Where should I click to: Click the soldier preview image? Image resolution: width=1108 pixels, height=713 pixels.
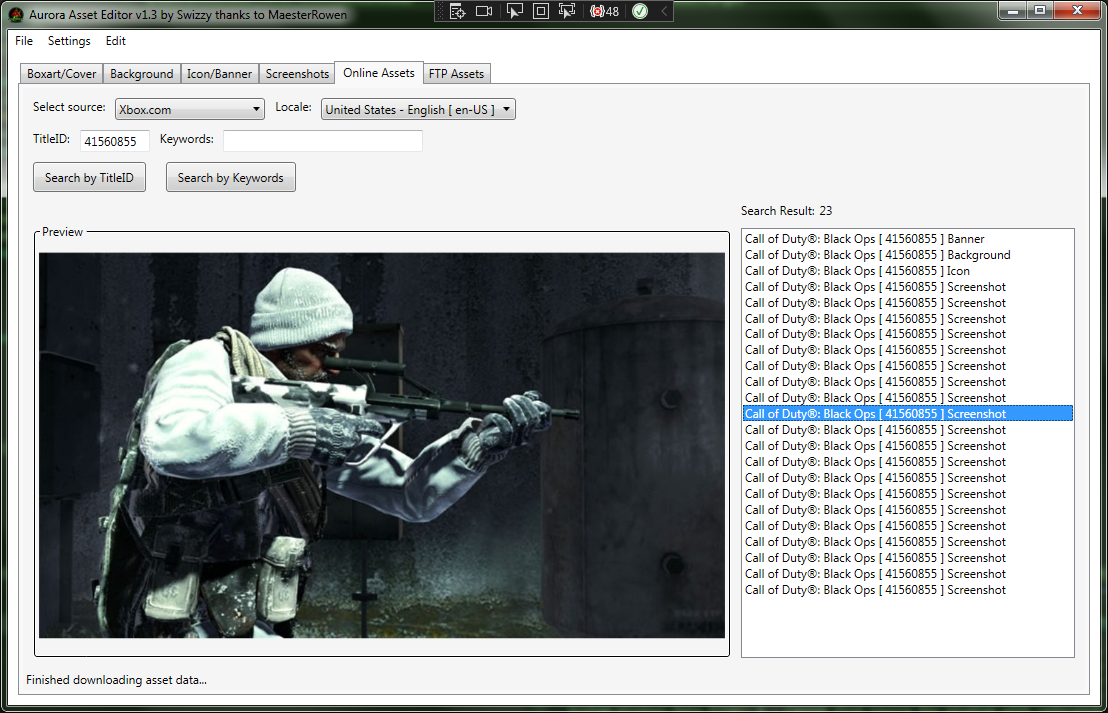[x=382, y=445]
